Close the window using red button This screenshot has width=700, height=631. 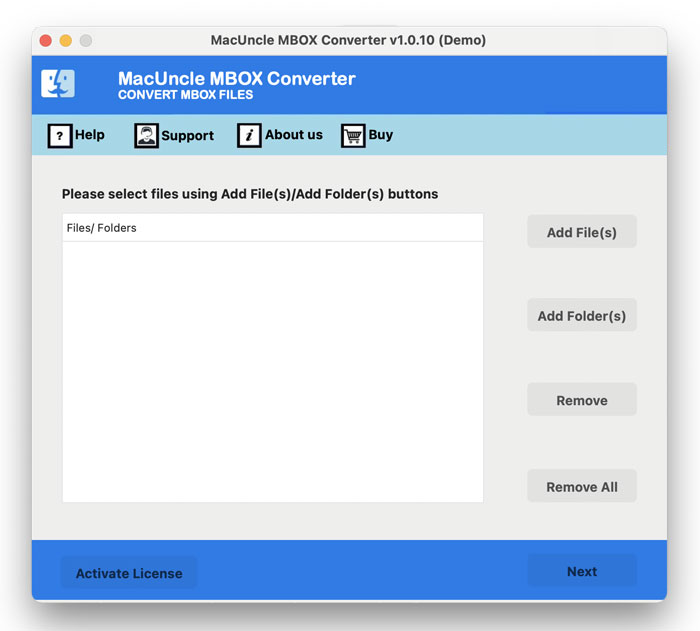(46, 40)
